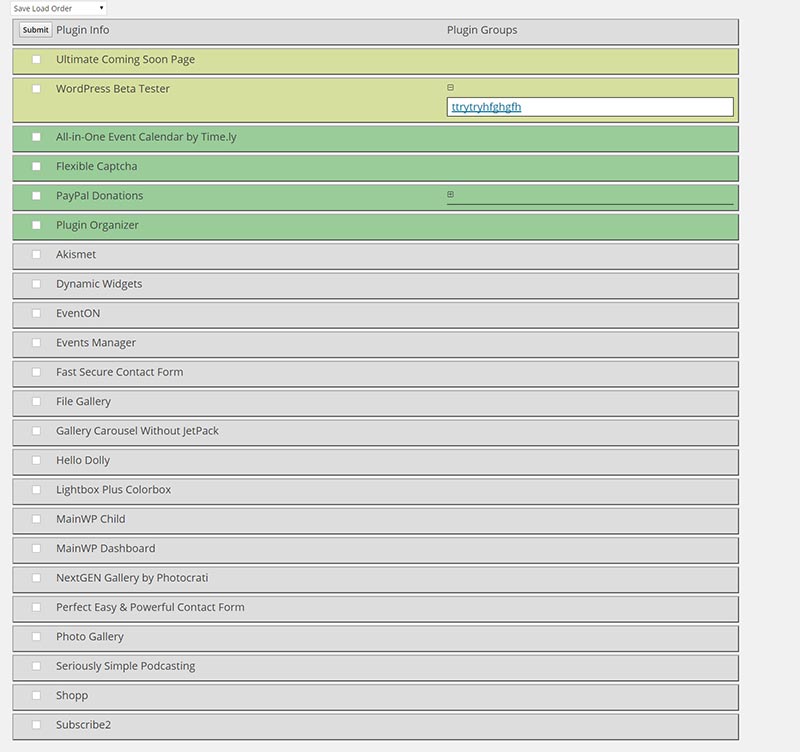Select the Akismet checkbox

[37, 255]
